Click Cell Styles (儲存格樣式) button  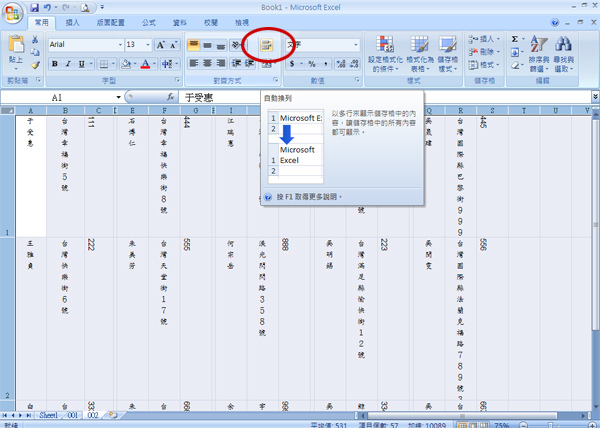coord(448,54)
